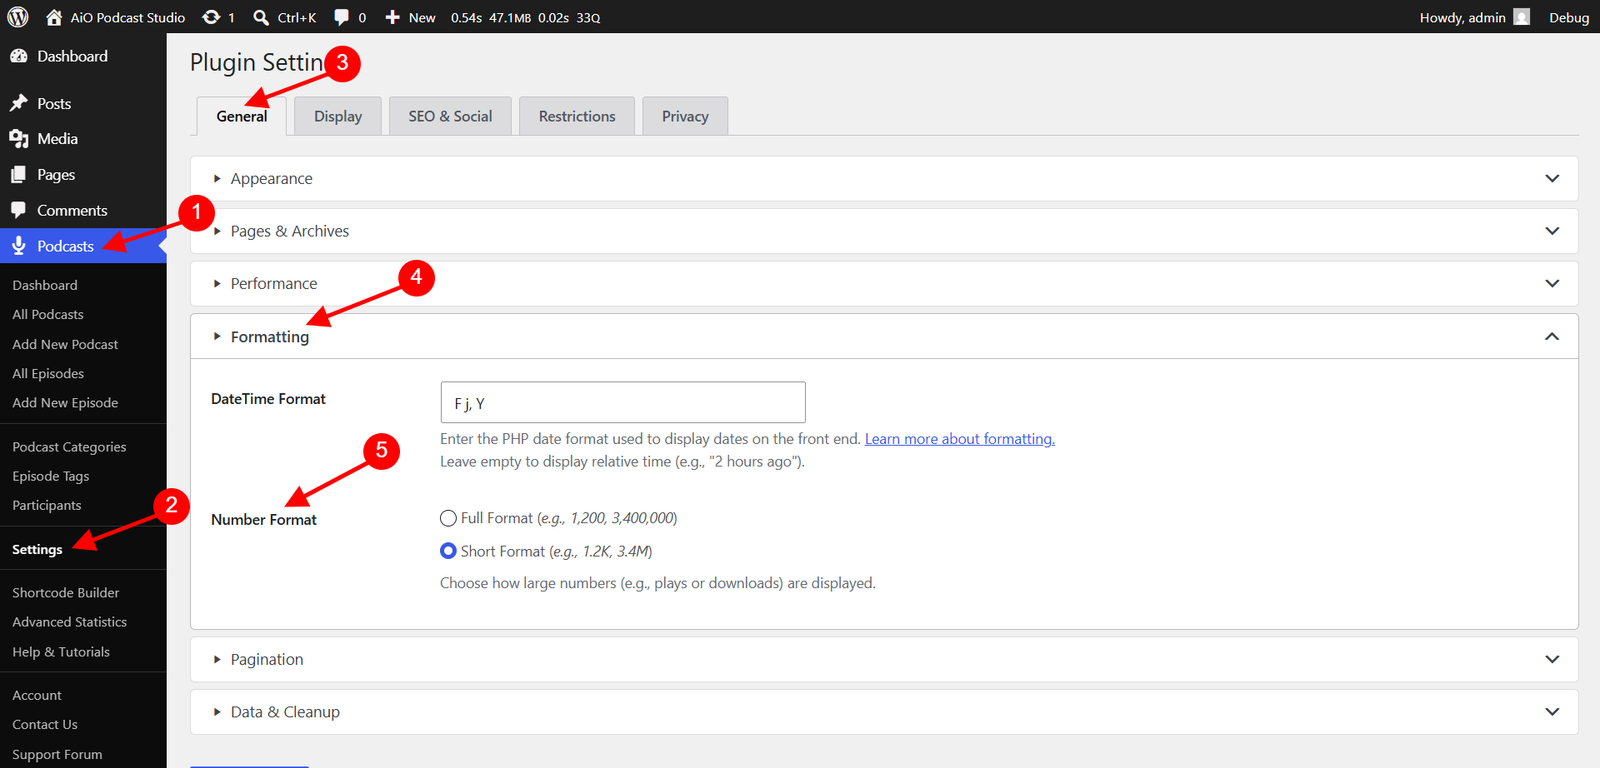
Task: Click the DateTime Format input field
Action: (623, 402)
